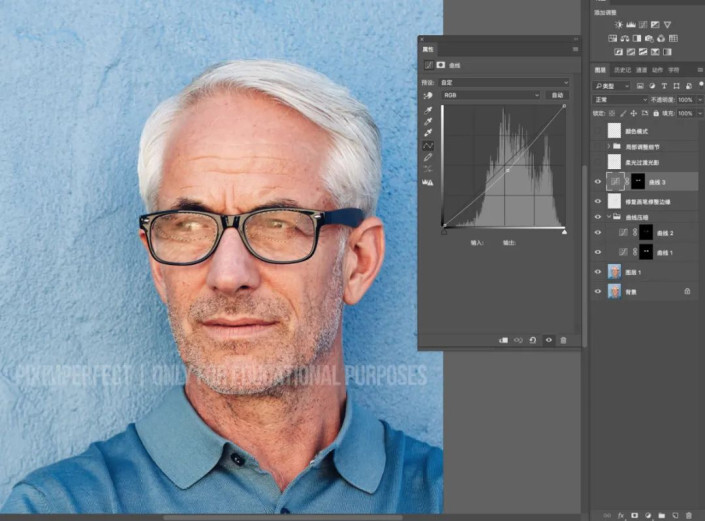The image size is (705, 521).
Task: Collapse the 曲线压暗 layer group
Action: [x=608, y=216]
